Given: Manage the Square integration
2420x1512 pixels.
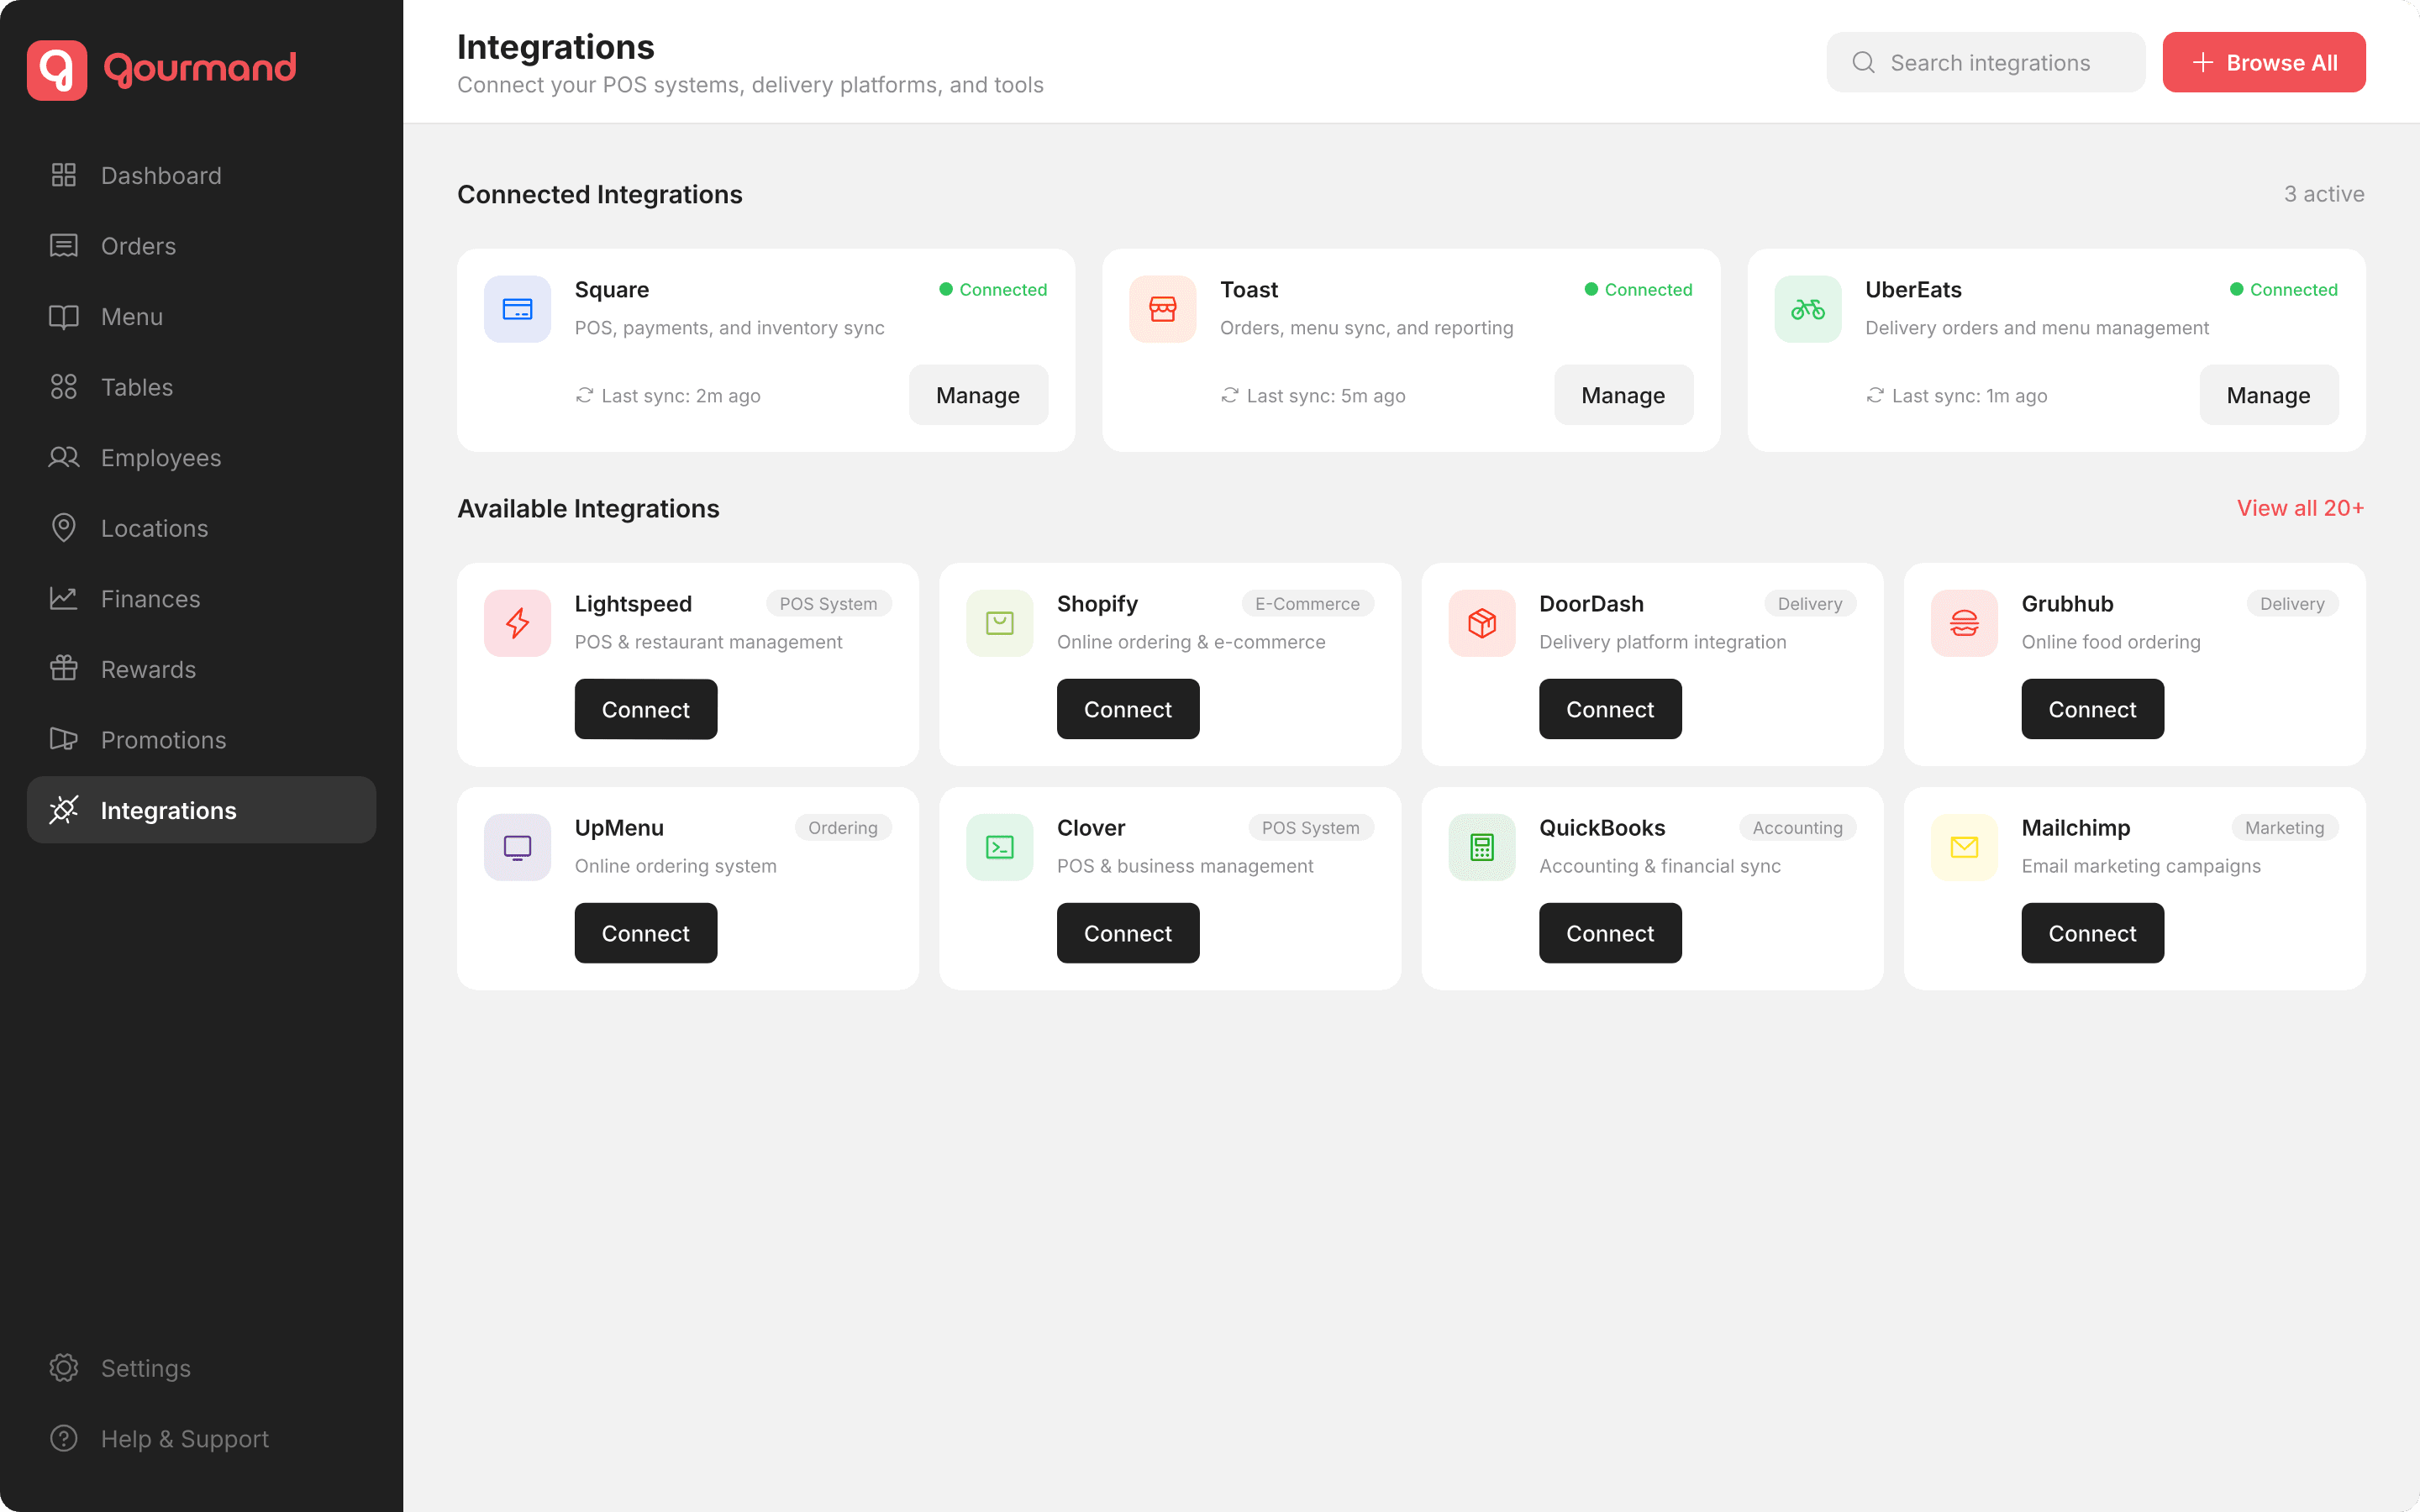Looking at the screenshot, I should 978,395.
